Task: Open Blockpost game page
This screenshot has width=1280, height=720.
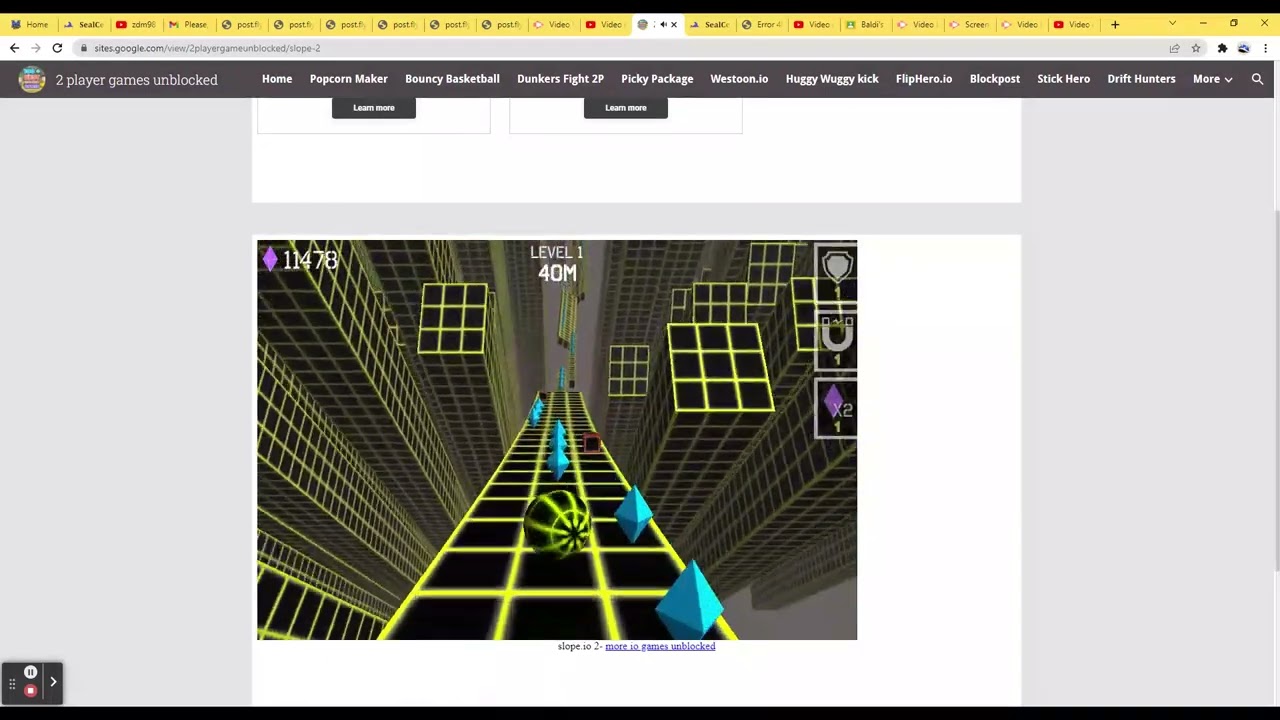Action: (x=995, y=79)
